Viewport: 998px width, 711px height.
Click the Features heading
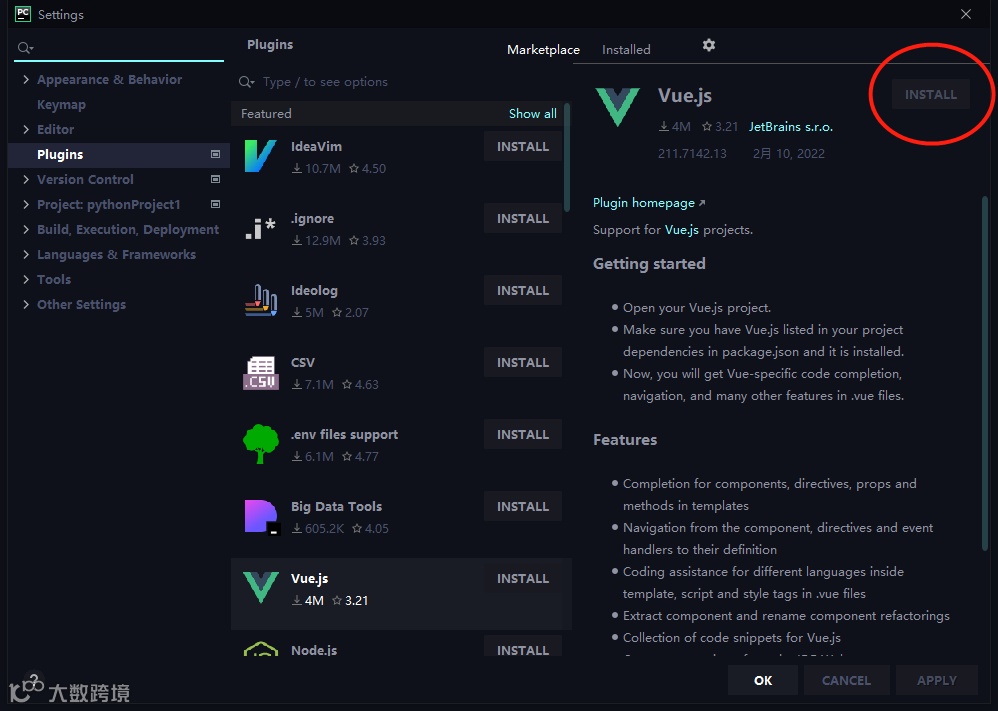point(624,440)
